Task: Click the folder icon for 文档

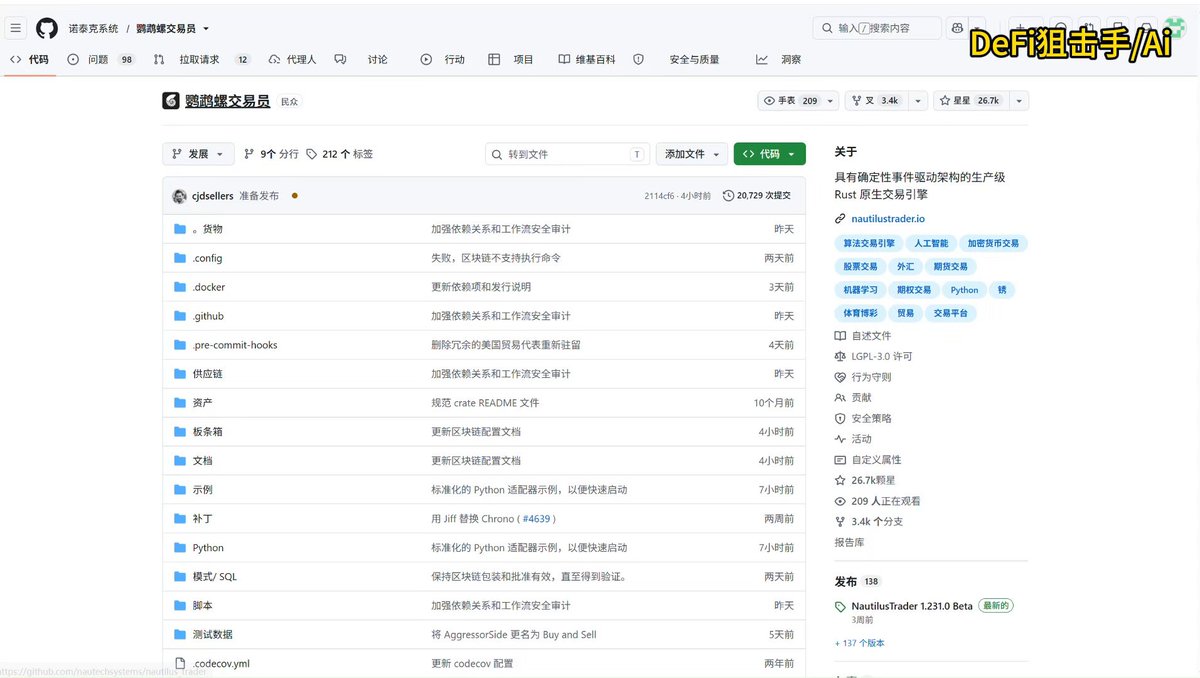Action: [180, 461]
